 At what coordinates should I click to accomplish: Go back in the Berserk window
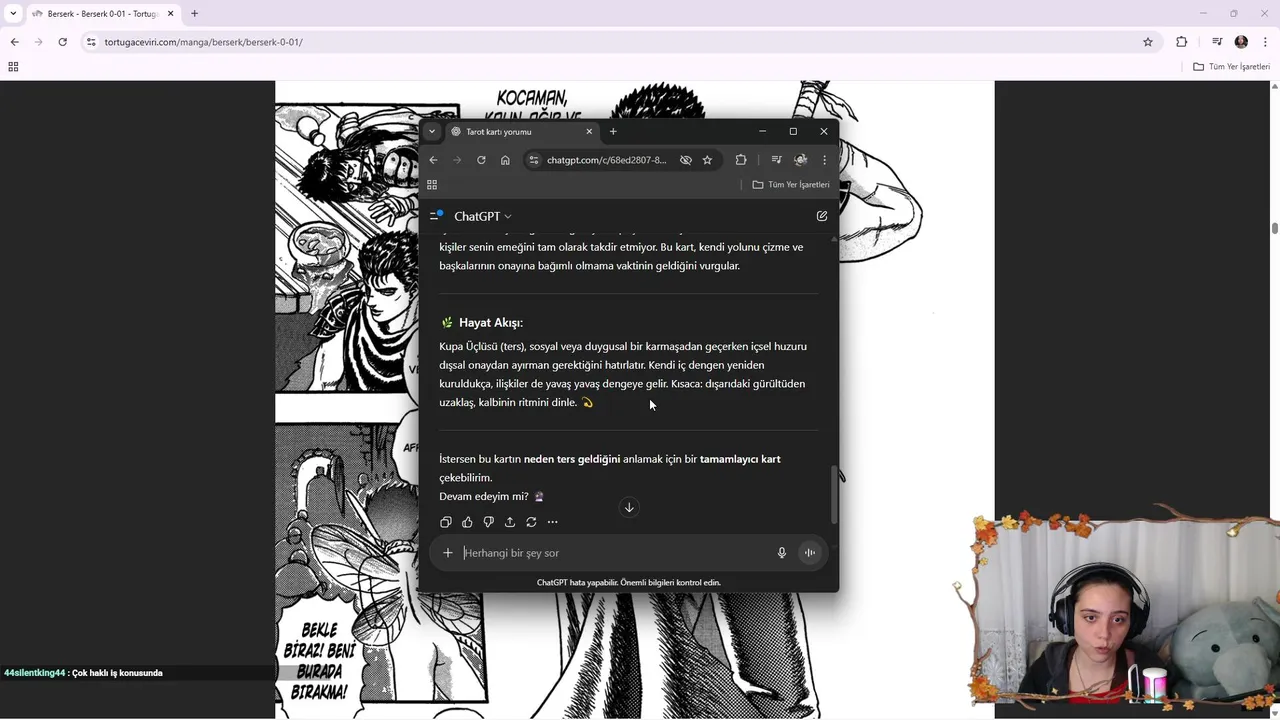coord(14,42)
